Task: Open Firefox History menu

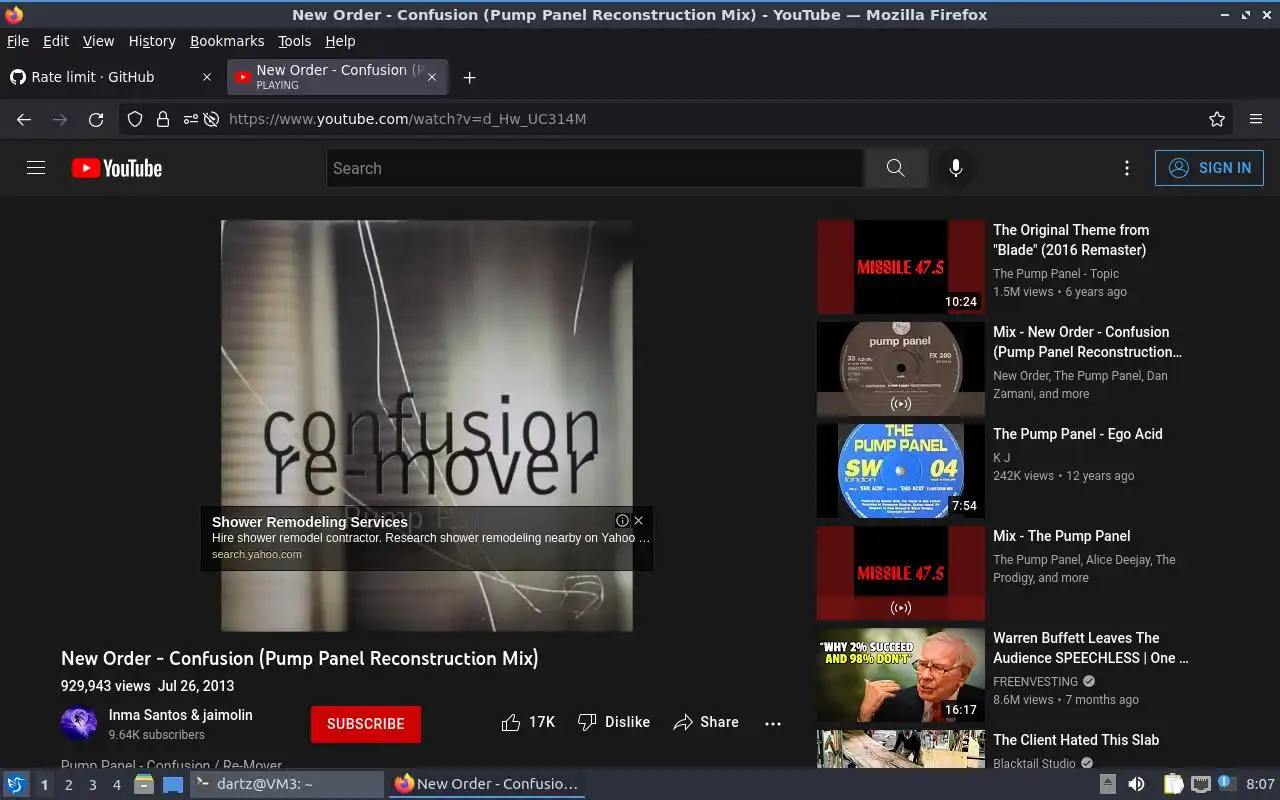Action: click(x=152, y=41)
